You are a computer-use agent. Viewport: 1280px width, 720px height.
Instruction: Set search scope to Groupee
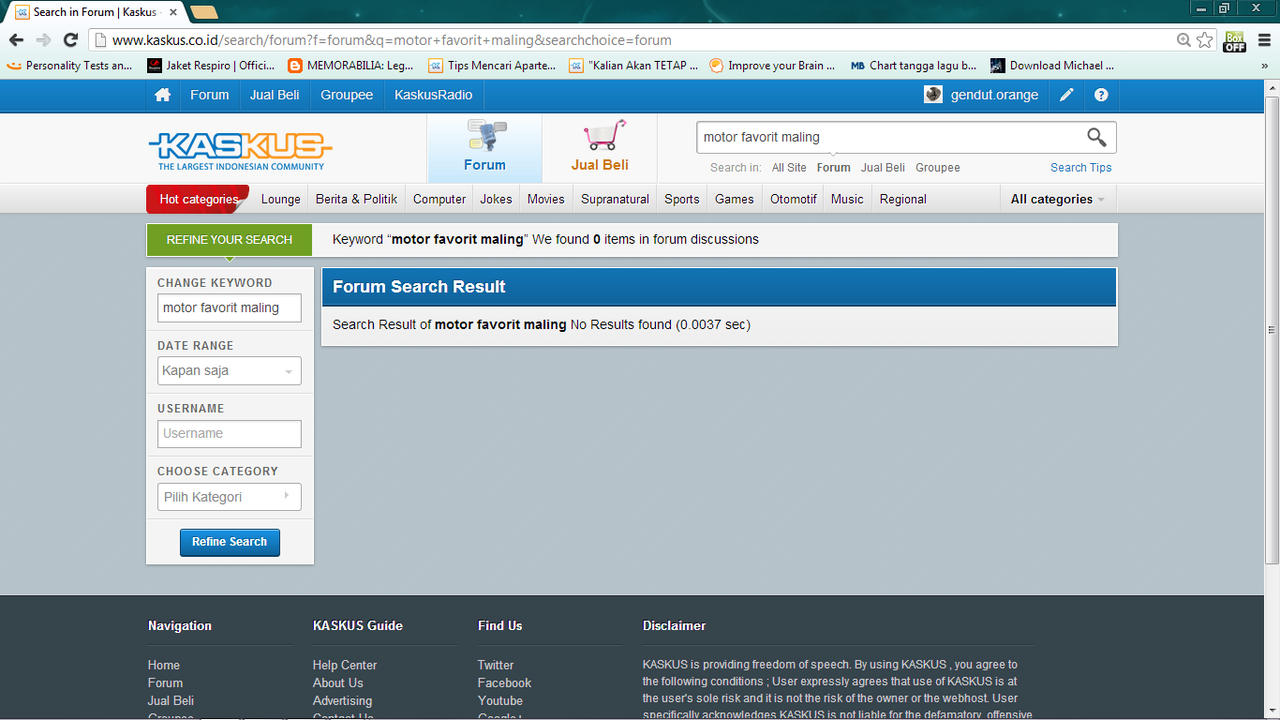click(x=938, y=168)
